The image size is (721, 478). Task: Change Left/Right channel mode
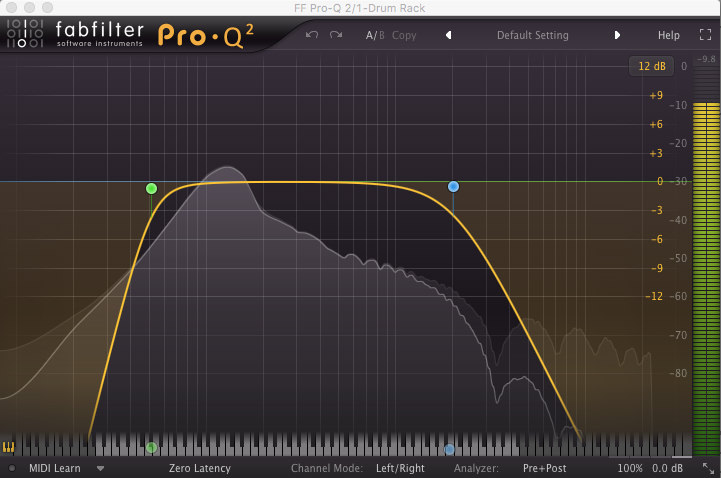coord(400,468)
